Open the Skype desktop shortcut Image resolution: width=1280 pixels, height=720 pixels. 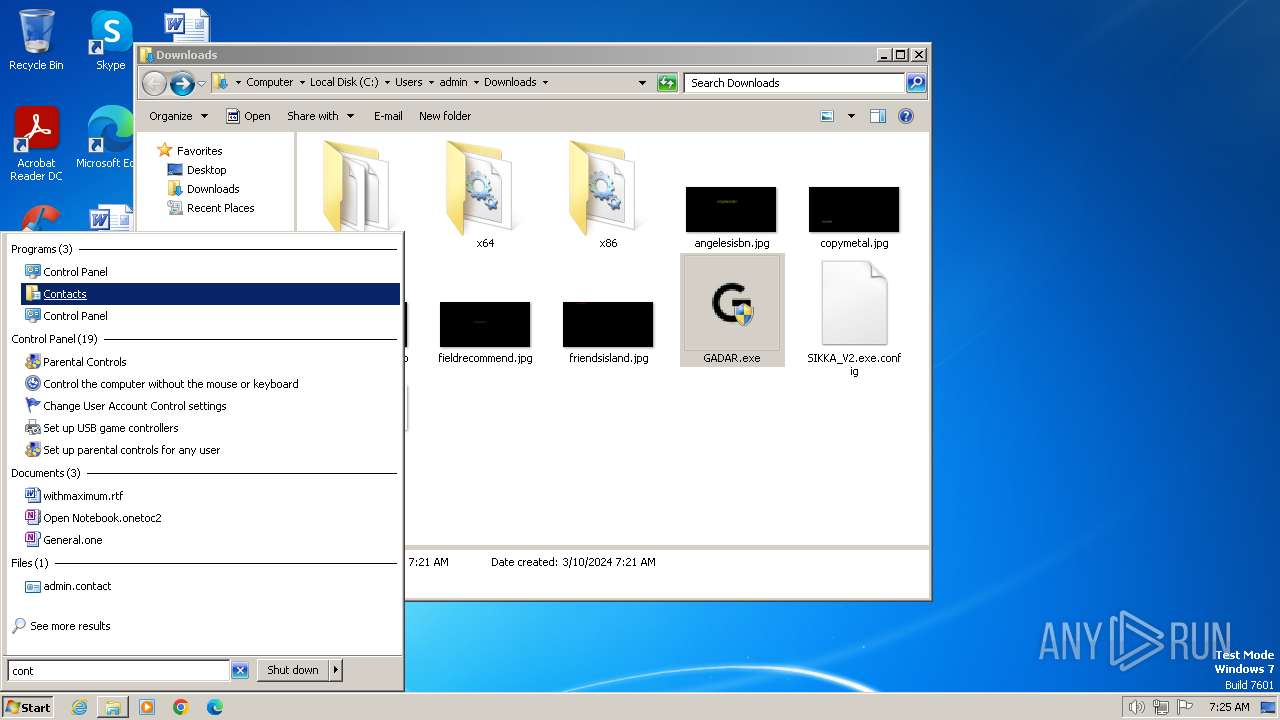coord(111,40)
